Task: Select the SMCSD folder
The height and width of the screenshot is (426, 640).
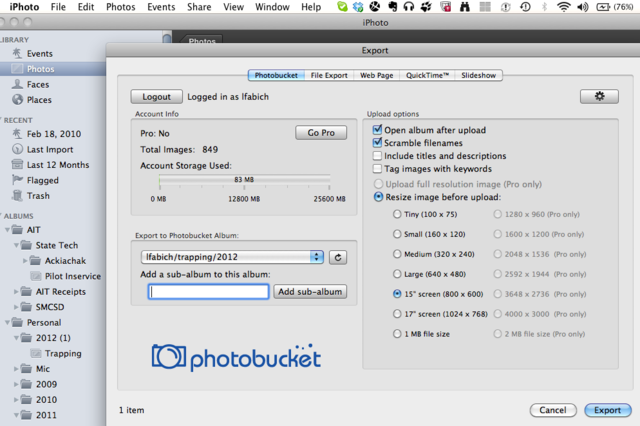Action: (50, 307)
